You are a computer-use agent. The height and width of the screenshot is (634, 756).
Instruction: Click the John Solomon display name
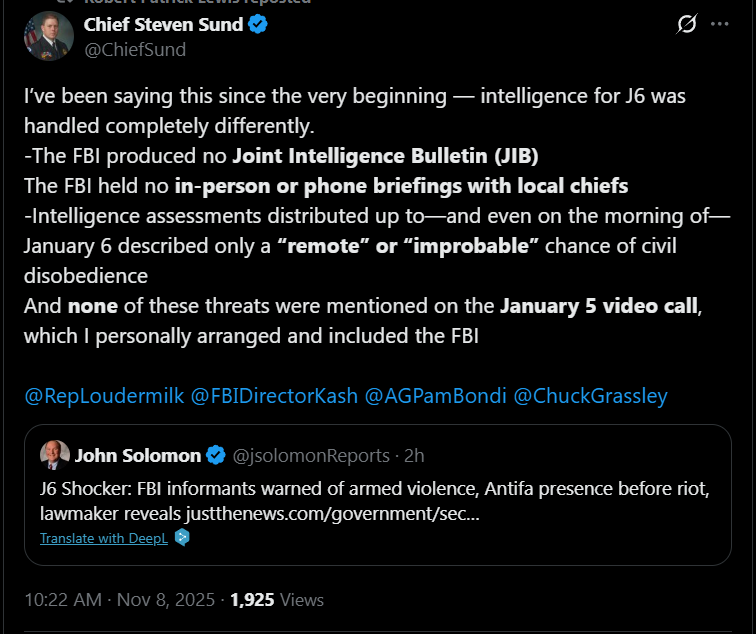click(137, 456)
